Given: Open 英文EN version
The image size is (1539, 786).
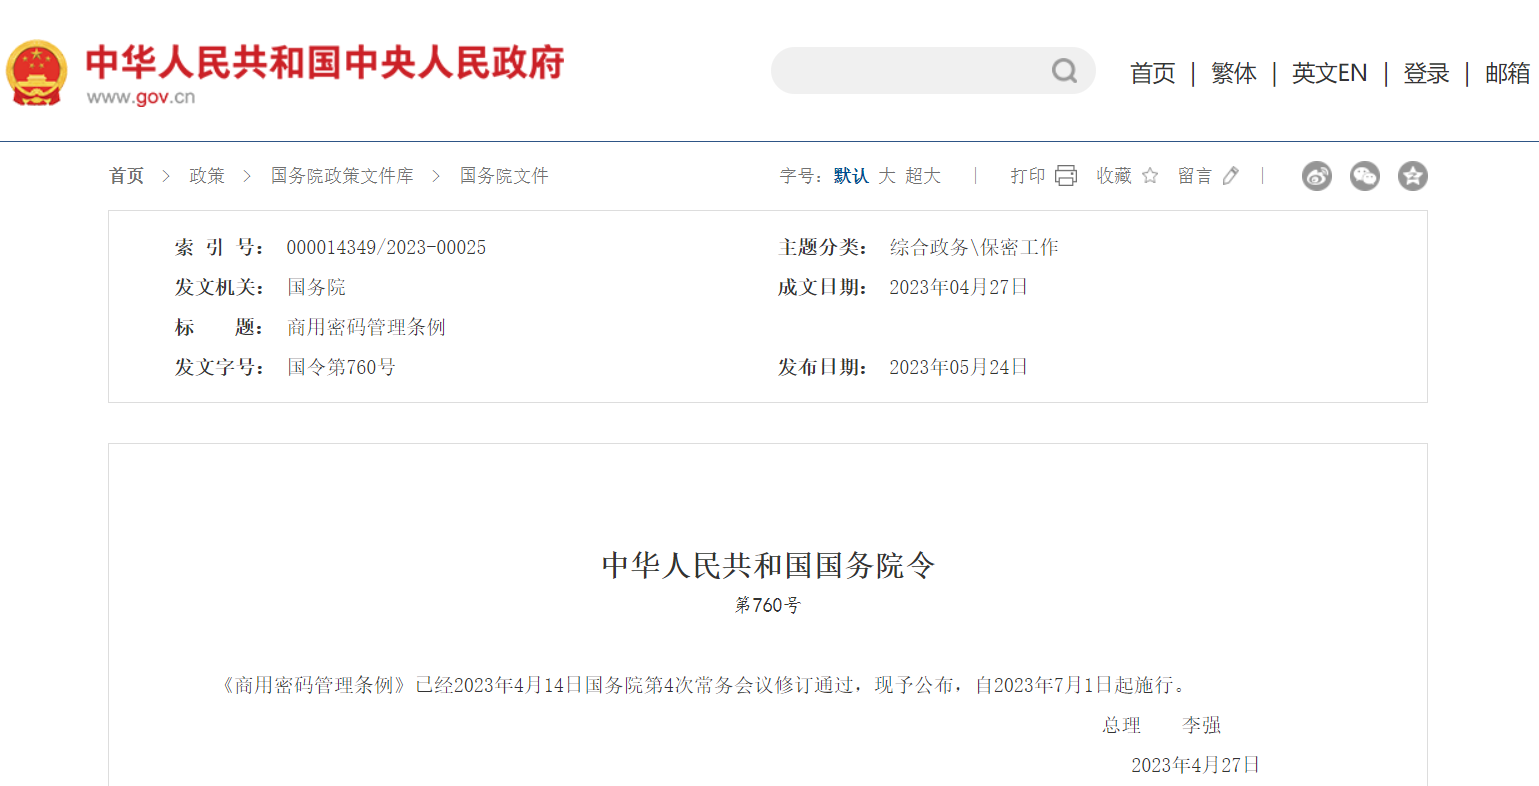Looking at the screenshot, I should coord(1329,73).
